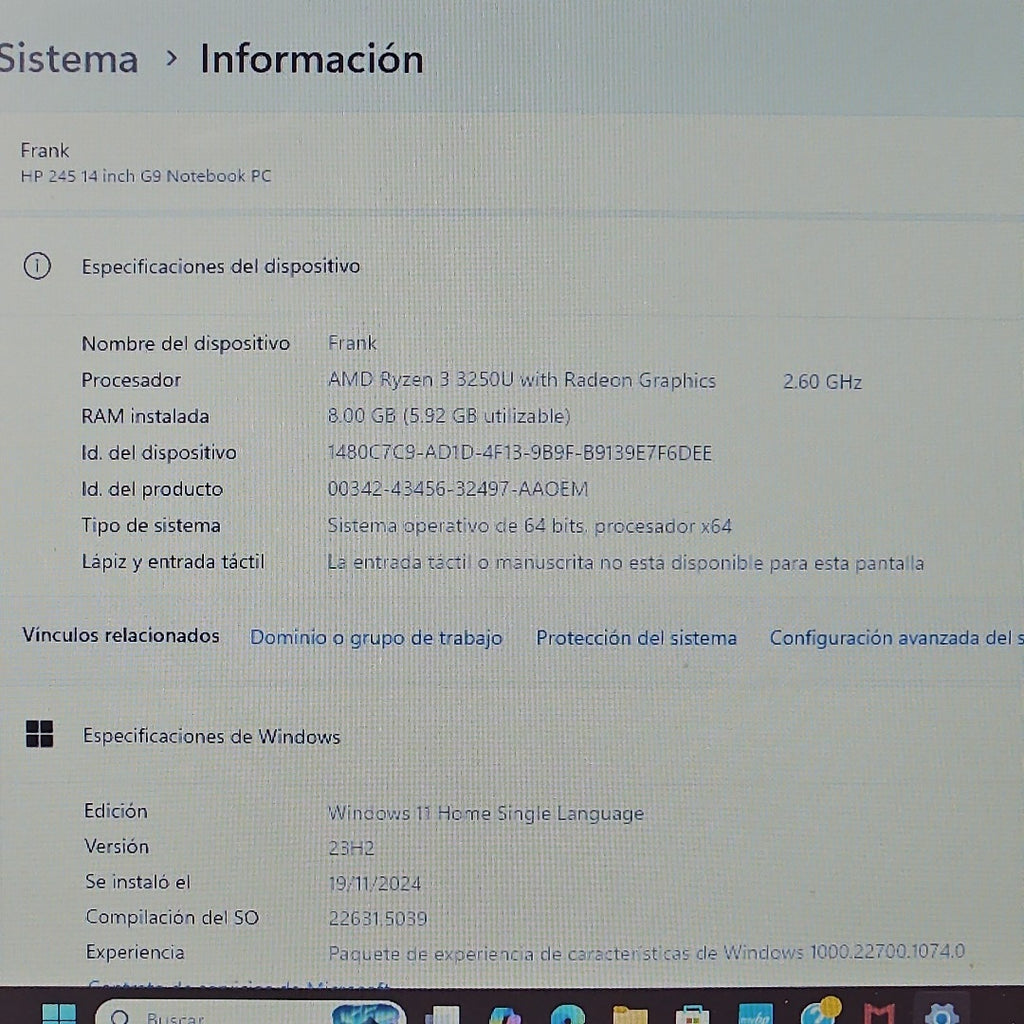Open Microsoft Edge from the taskbar
The image size is (1024, 1024).
pos(568,1015)
